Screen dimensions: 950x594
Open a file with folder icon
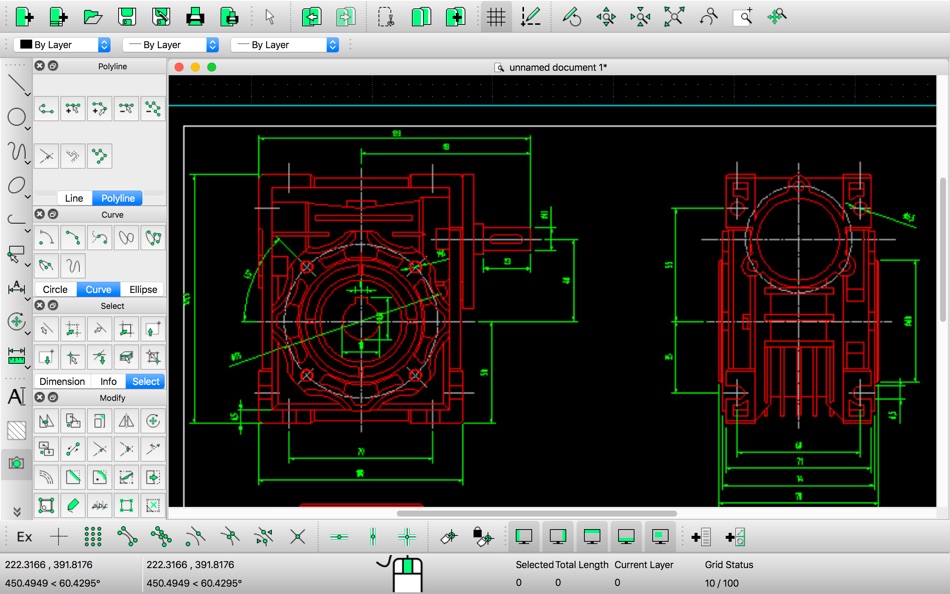point(93,16)
